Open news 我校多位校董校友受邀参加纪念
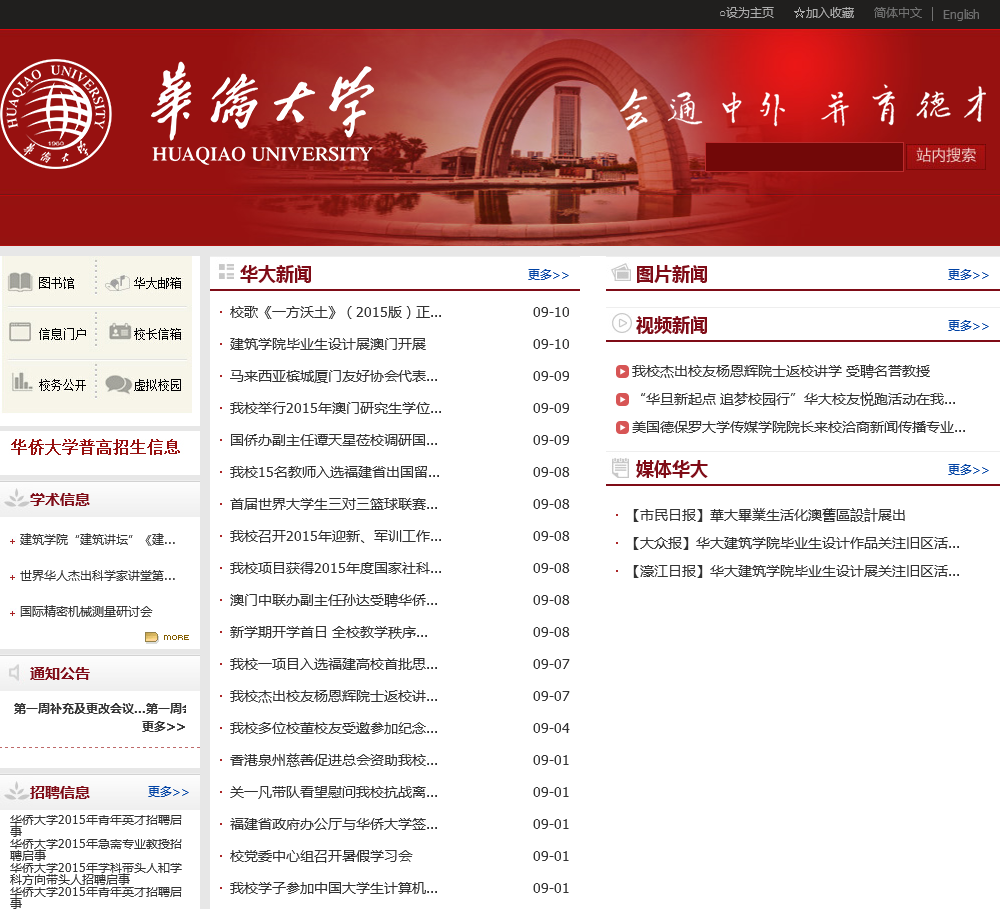This screenshot has width=1000, height=909. click(334, 728)
